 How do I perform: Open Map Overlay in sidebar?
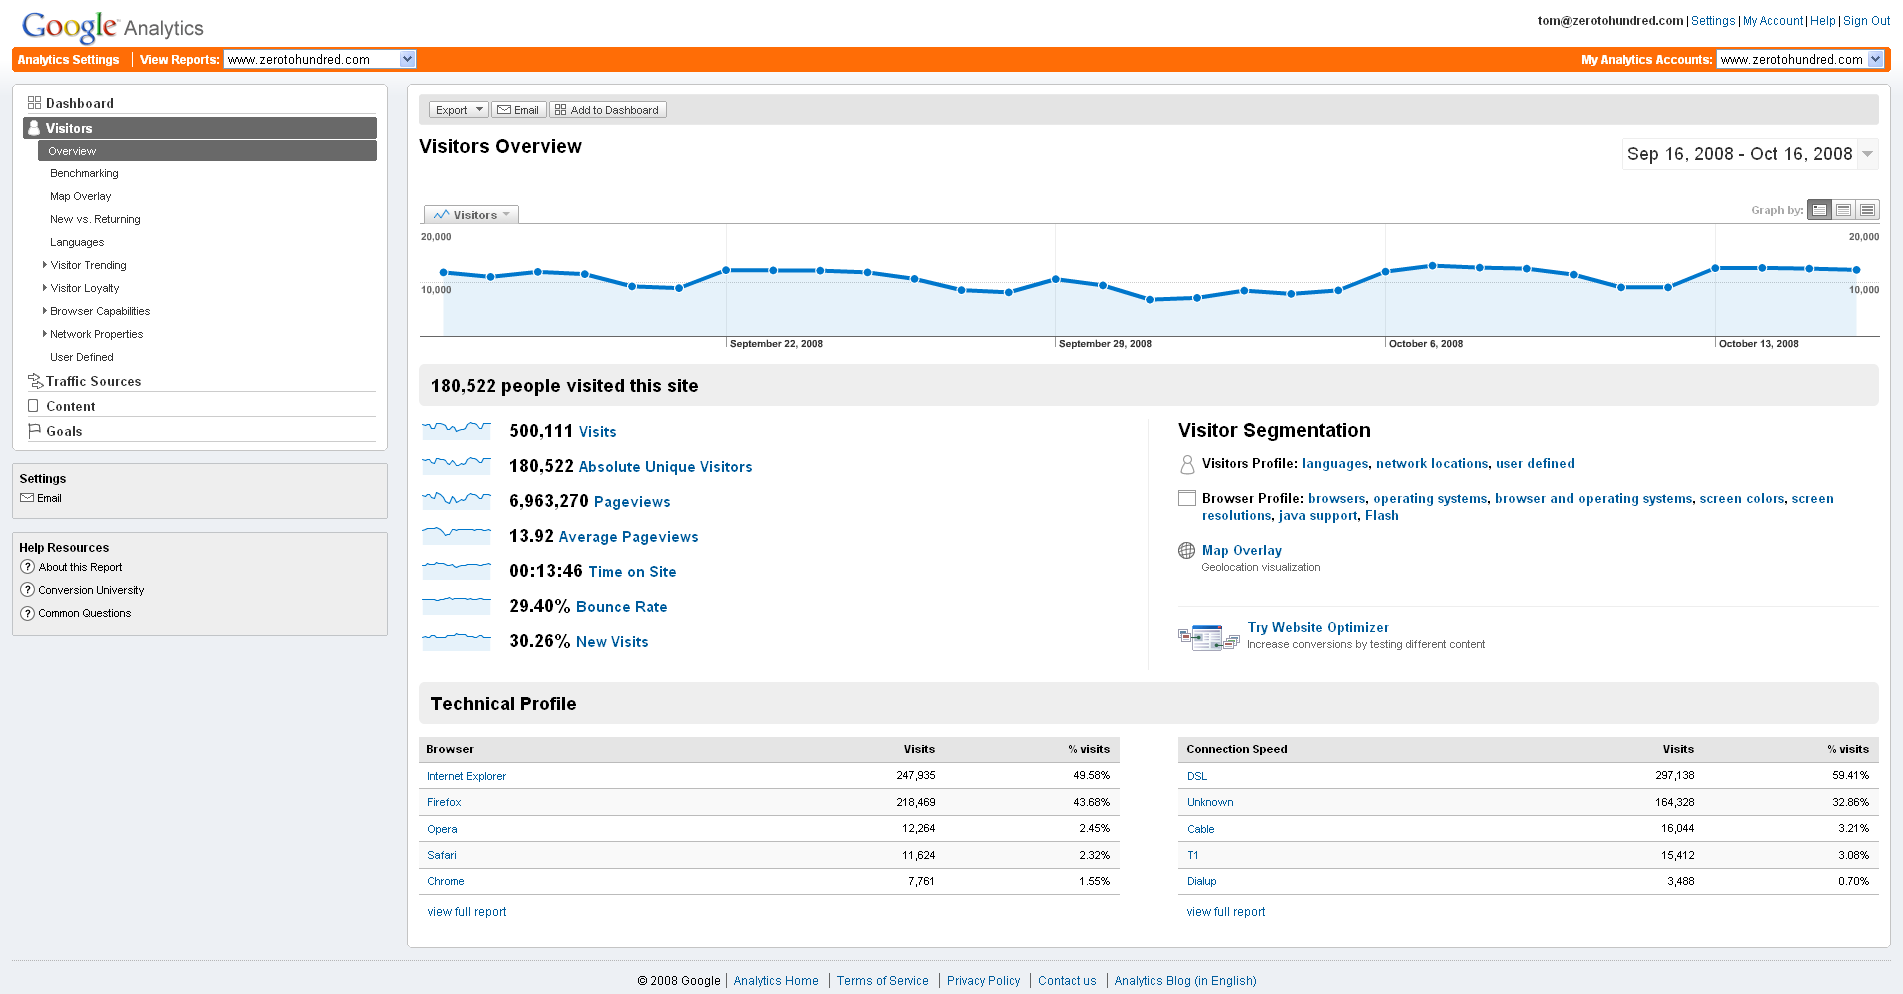pos(81,196)
